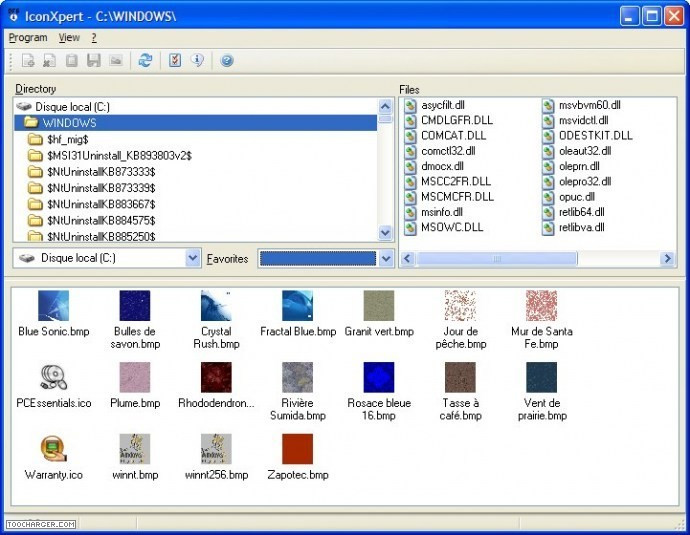The height and width of the screenshot is (535, 690).
Task: Select the Bulles de savon.bmp thumbnail
Action: (x=135, y=306)
